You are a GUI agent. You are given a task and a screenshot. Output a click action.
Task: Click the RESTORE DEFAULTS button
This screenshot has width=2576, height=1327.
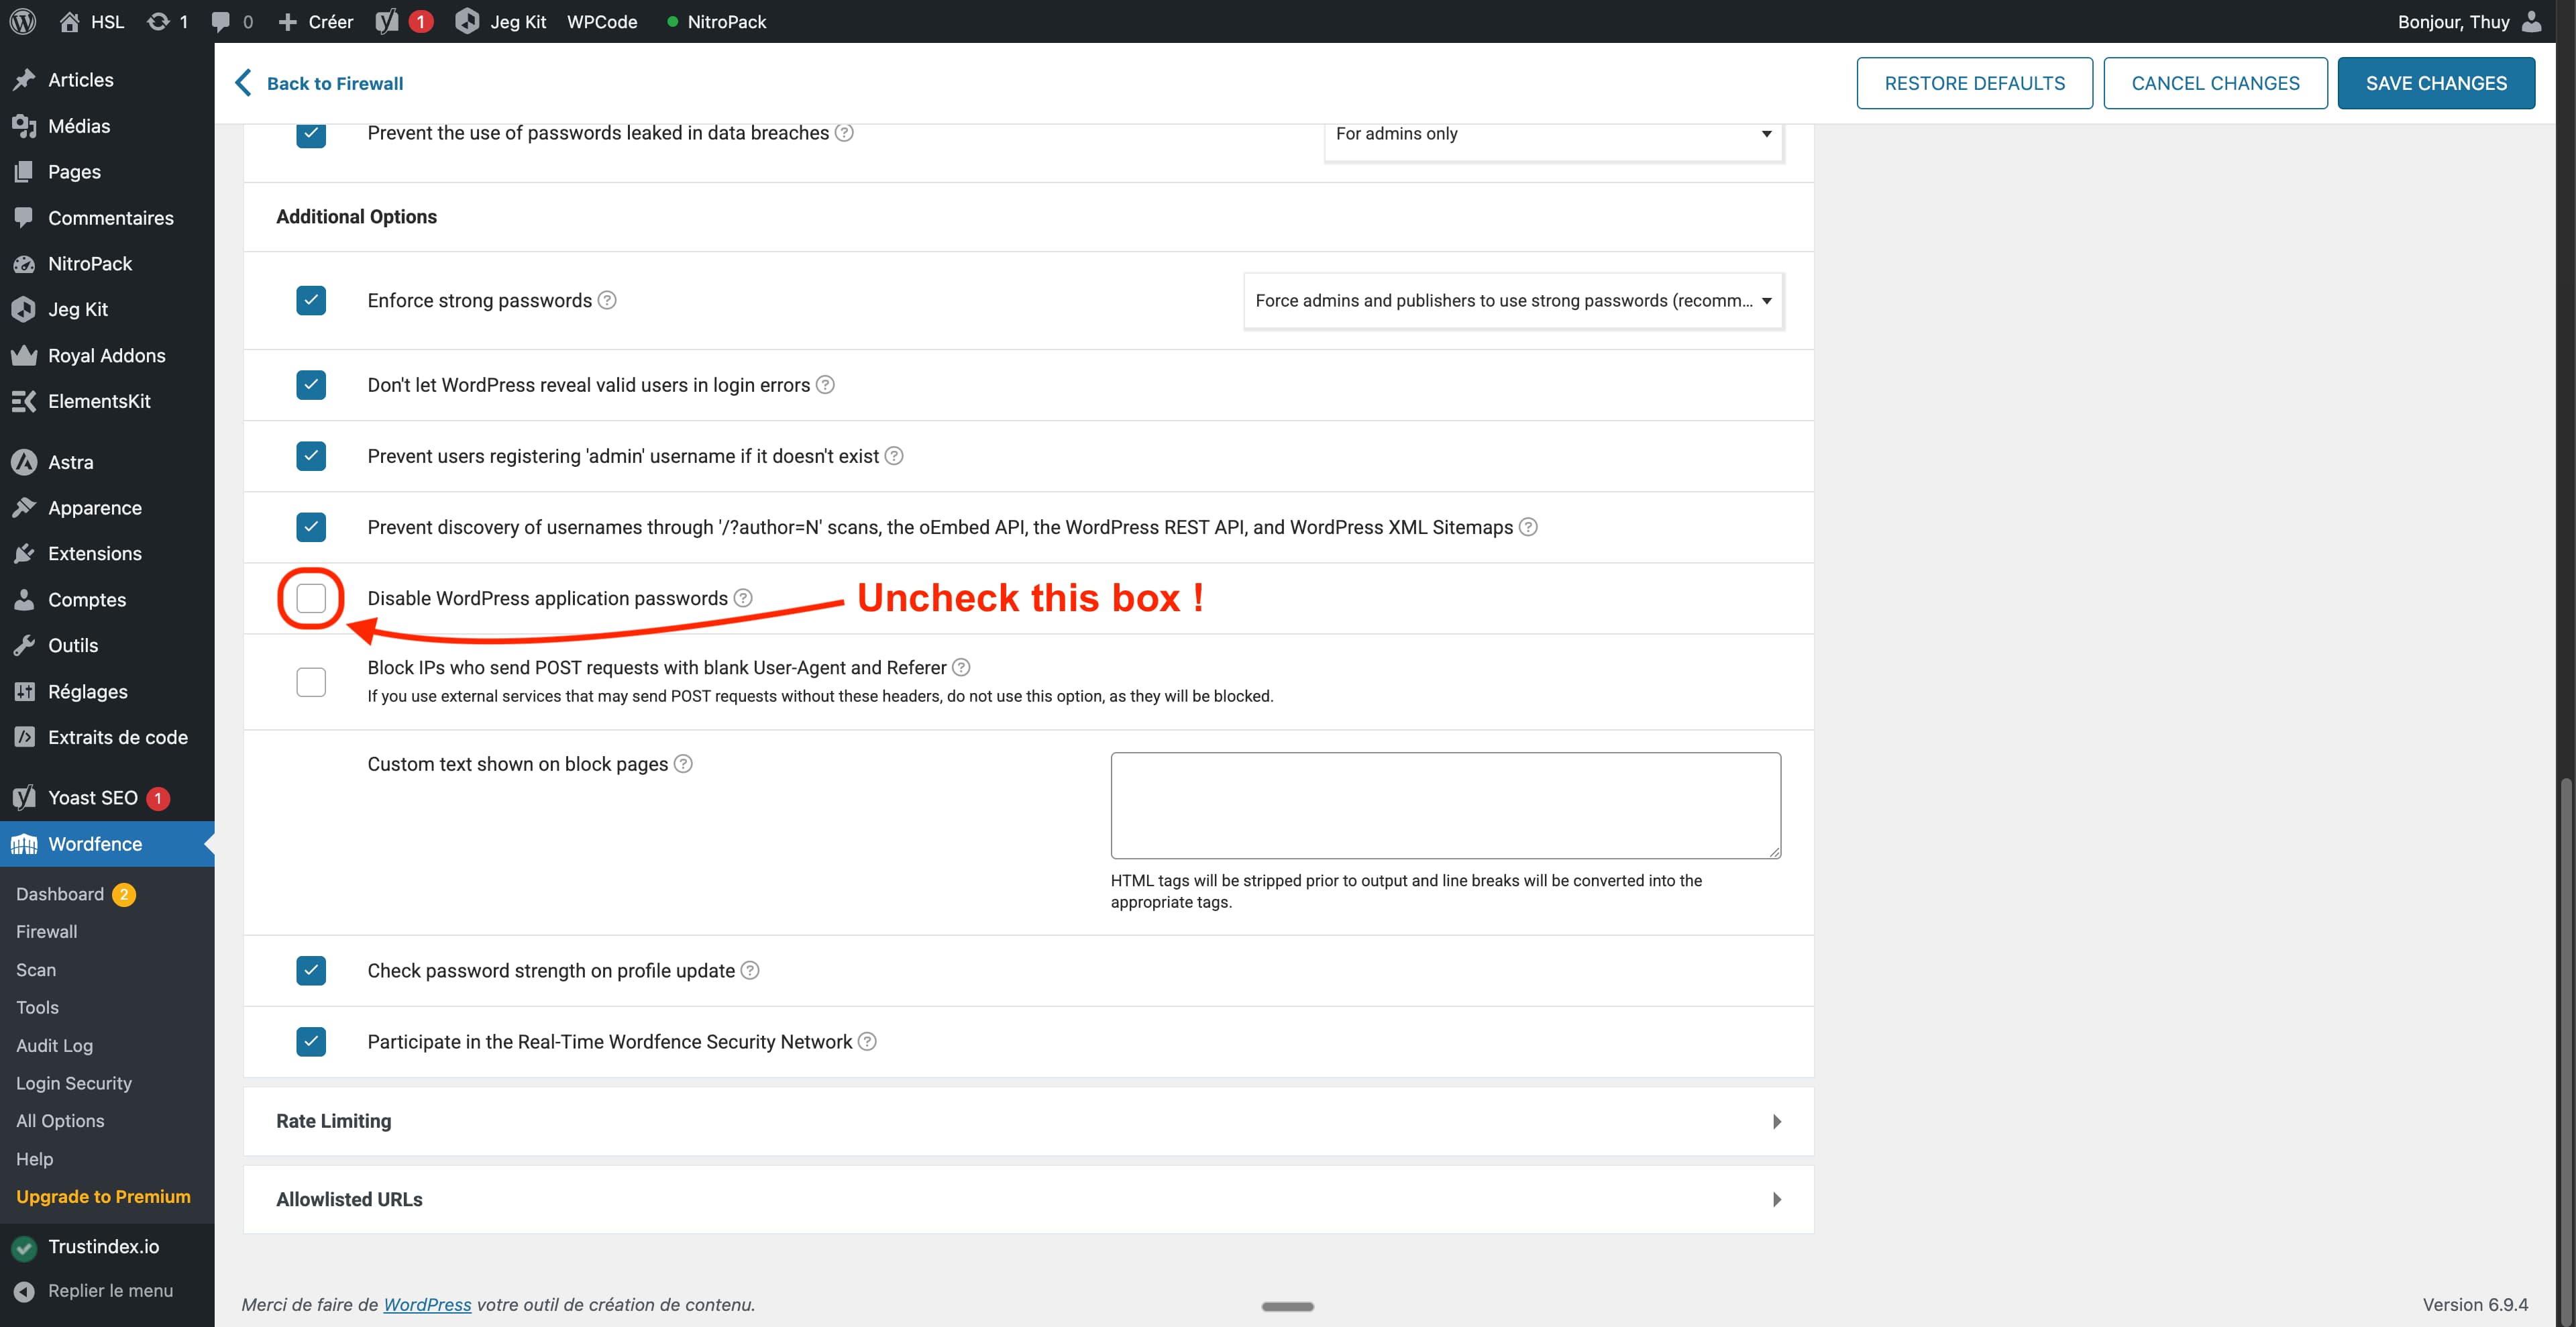click(x=1974, y=83)
